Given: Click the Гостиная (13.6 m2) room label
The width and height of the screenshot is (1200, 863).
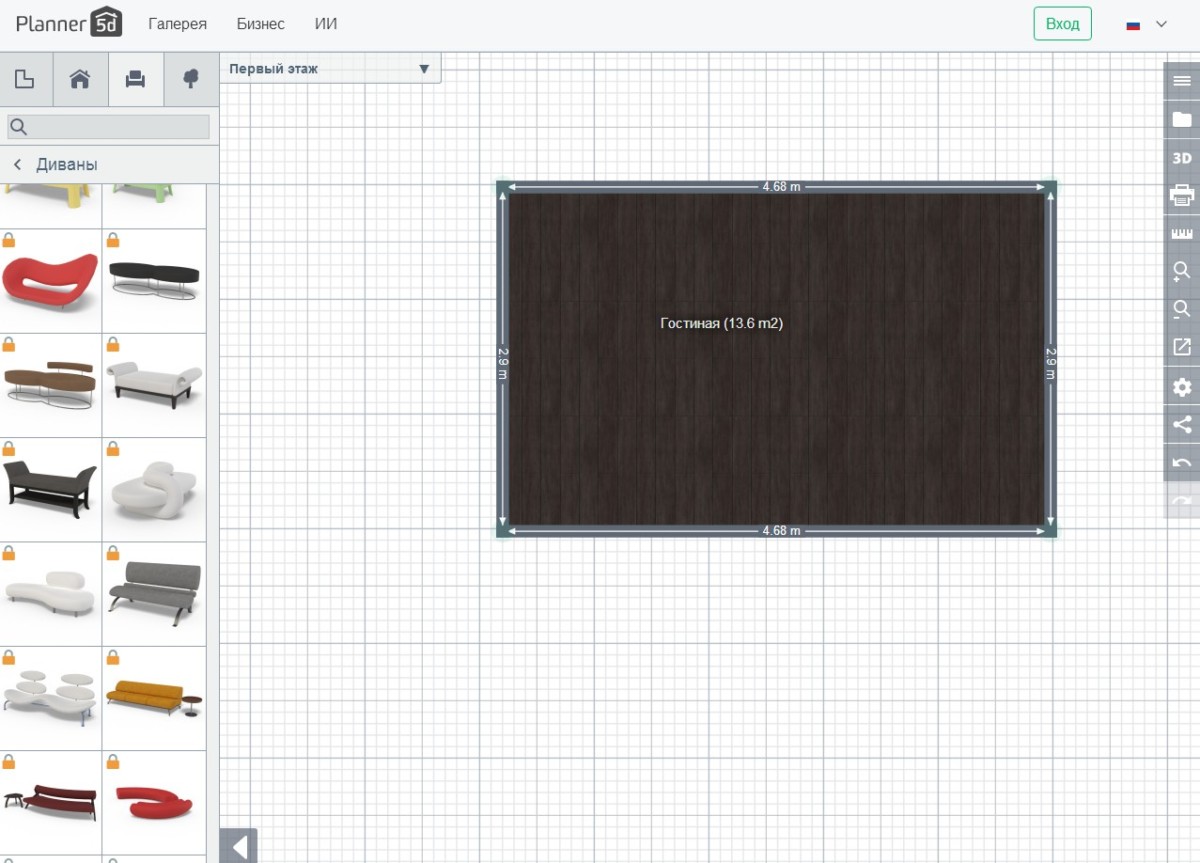Looking at the screenshot, I should point(721,323).
